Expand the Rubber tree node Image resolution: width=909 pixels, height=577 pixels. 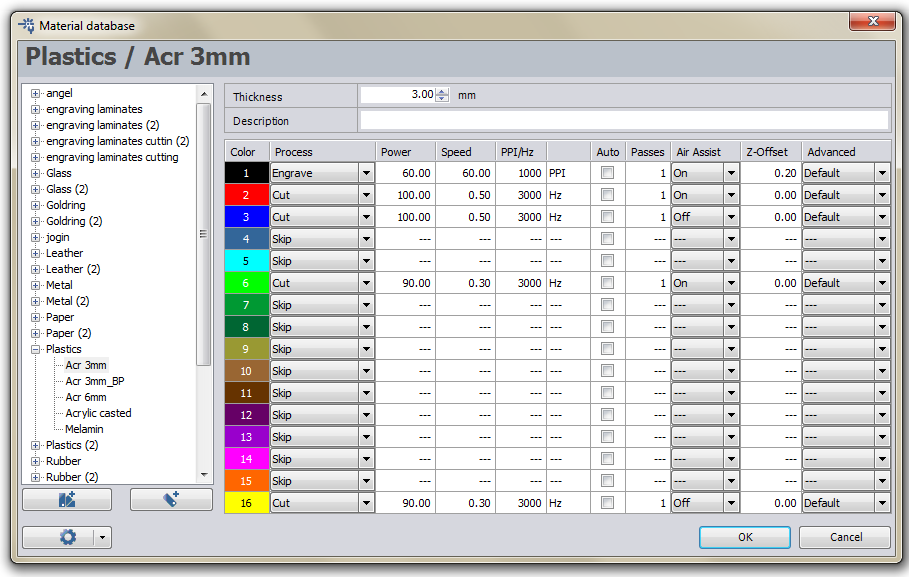[x=35, y=461]
